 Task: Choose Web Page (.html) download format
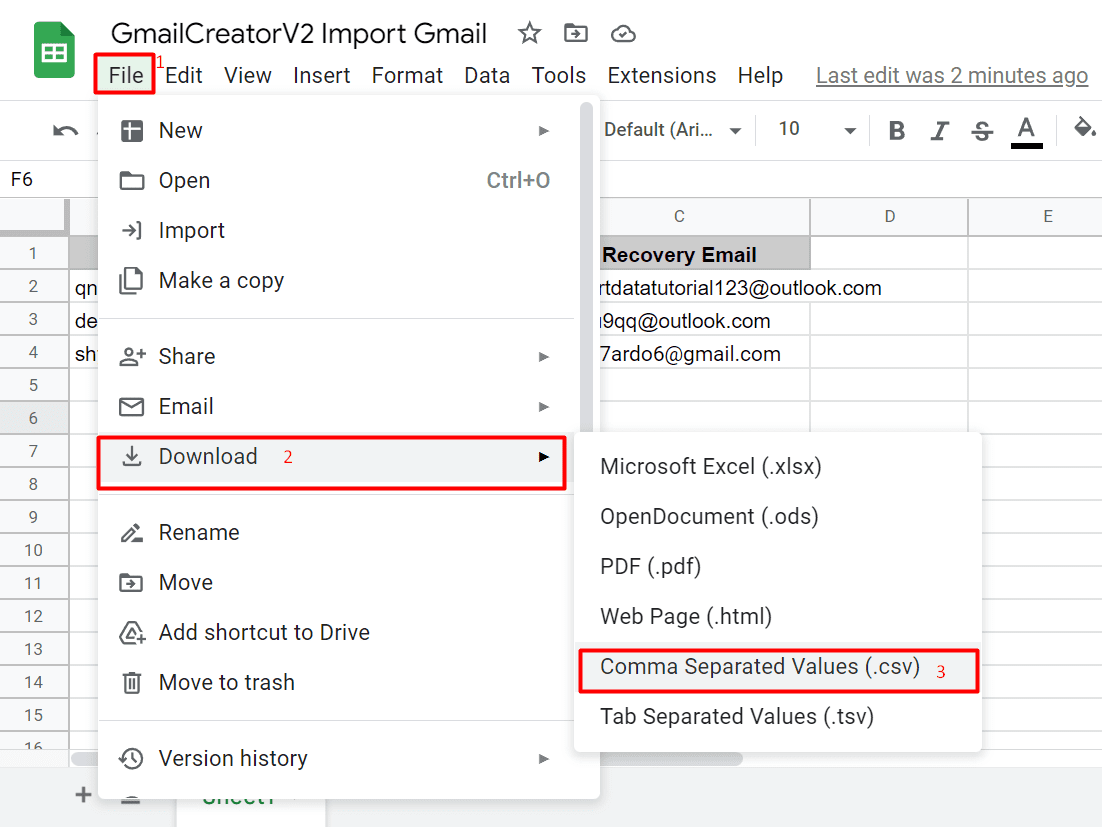[777, 616]
